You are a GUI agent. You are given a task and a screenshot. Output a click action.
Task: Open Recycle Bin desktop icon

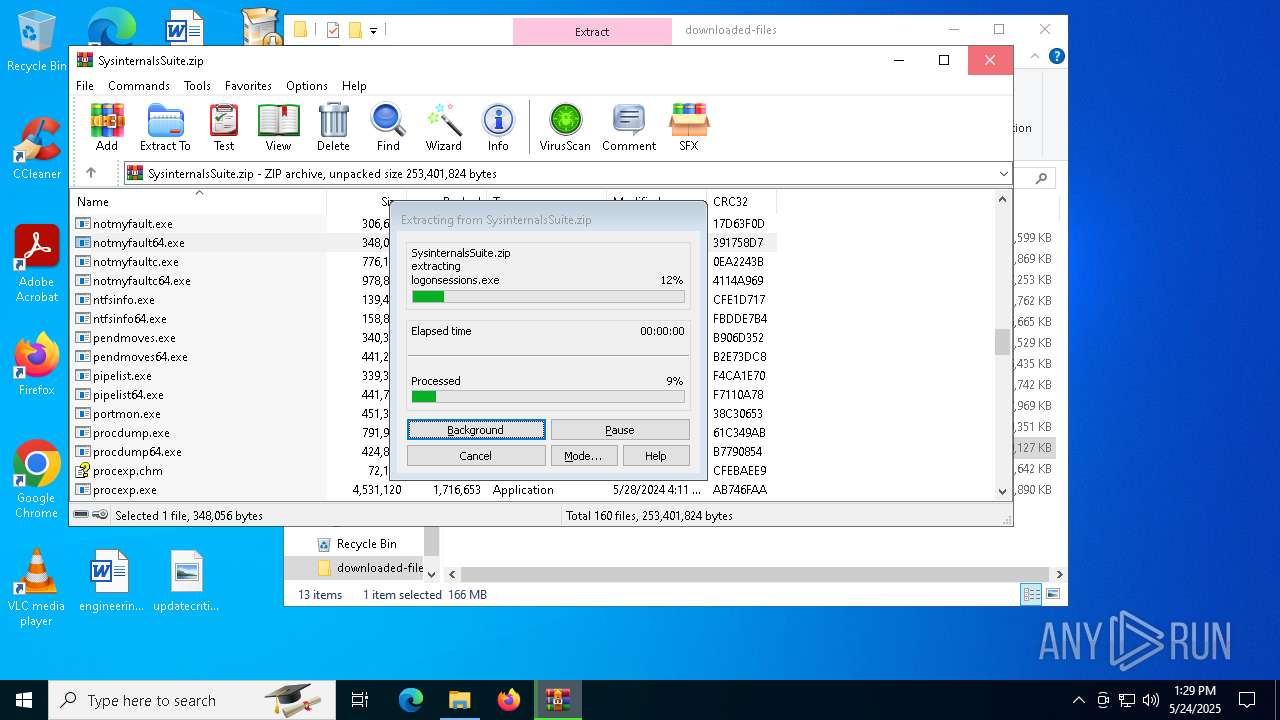point(37,41)
